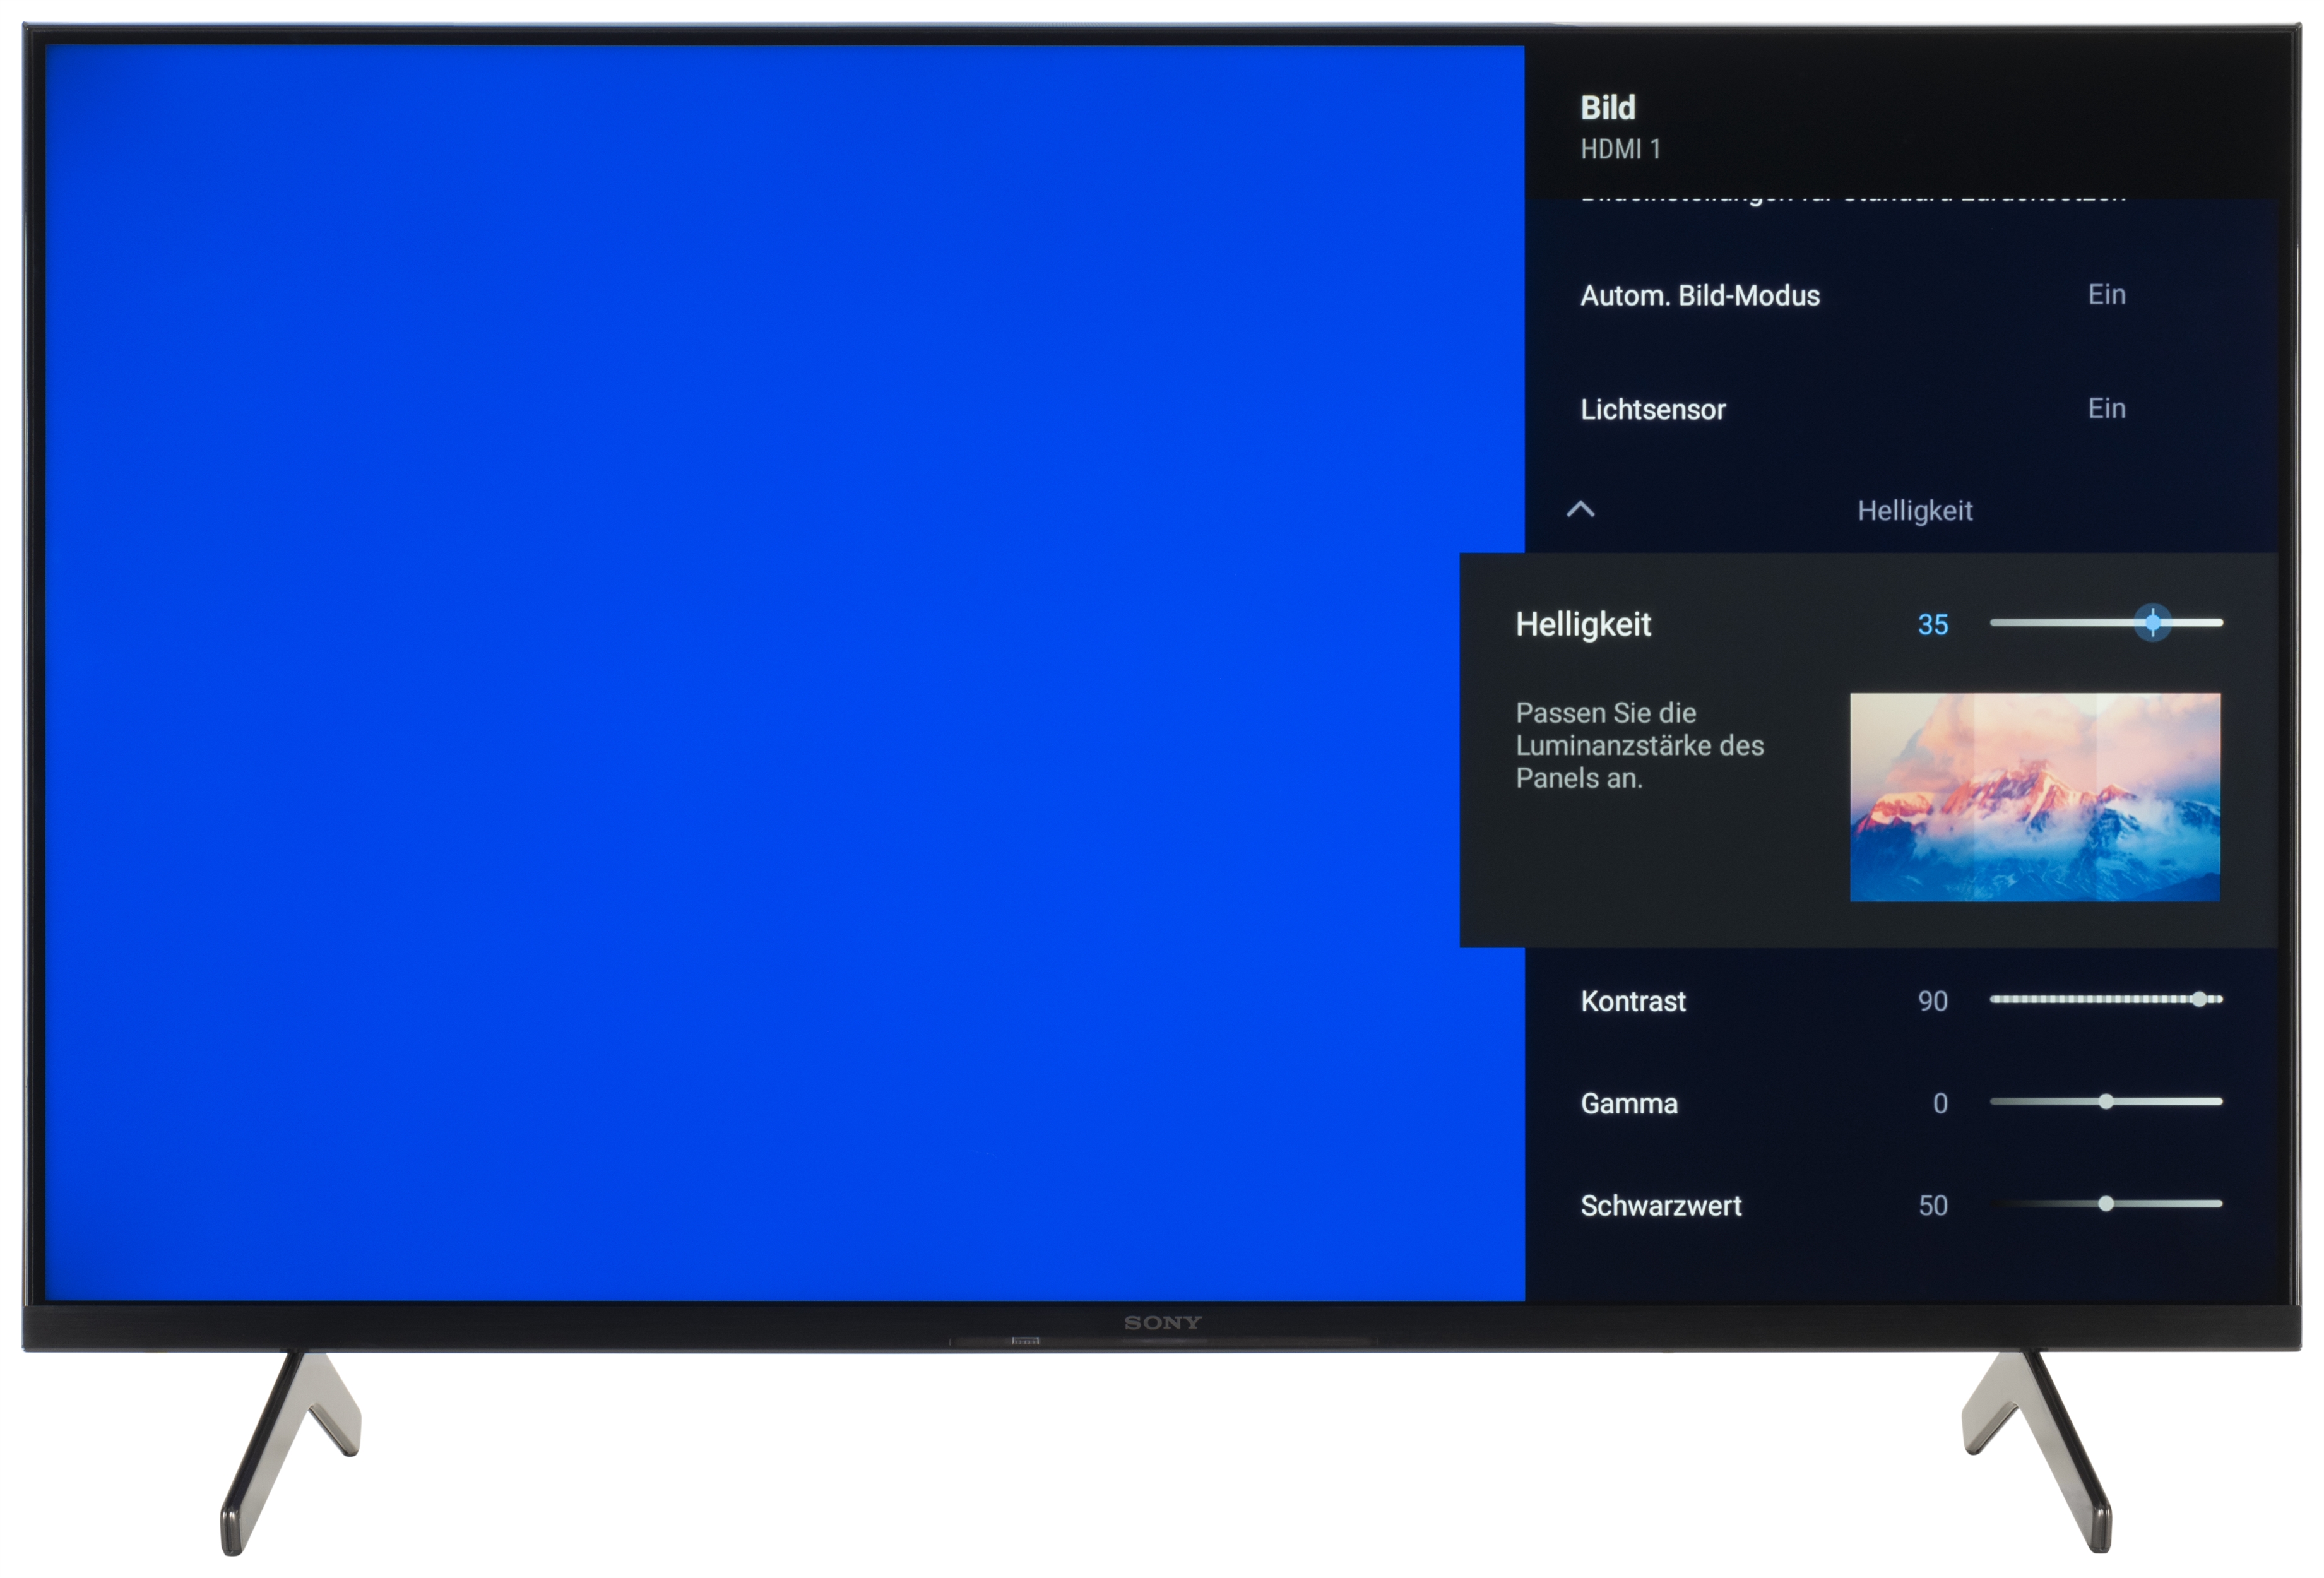
Task: Toggle Autom. Bild-Modus Ein value
Action: (x=2106, y=295)
